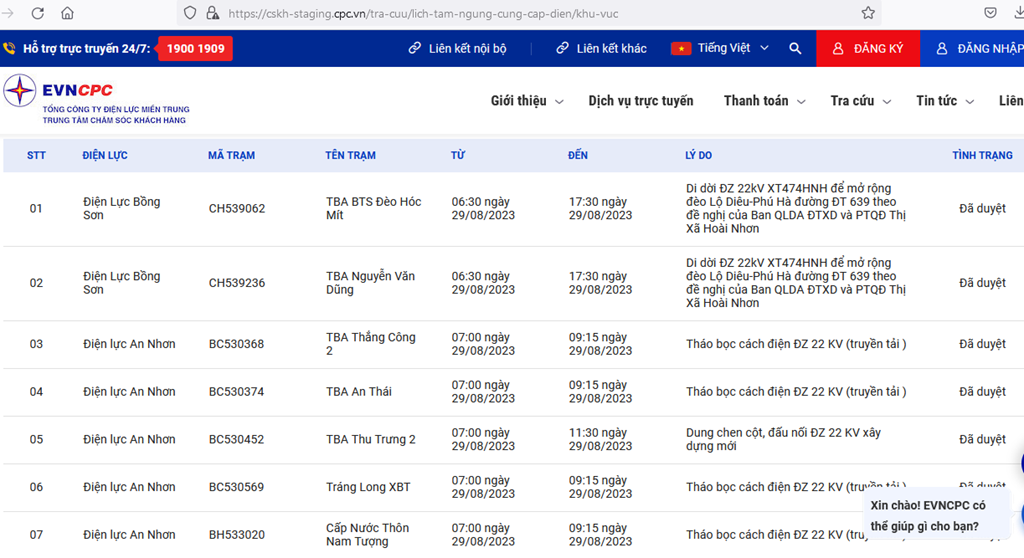Click the browser address bar URL

click(x=423, y=13)
